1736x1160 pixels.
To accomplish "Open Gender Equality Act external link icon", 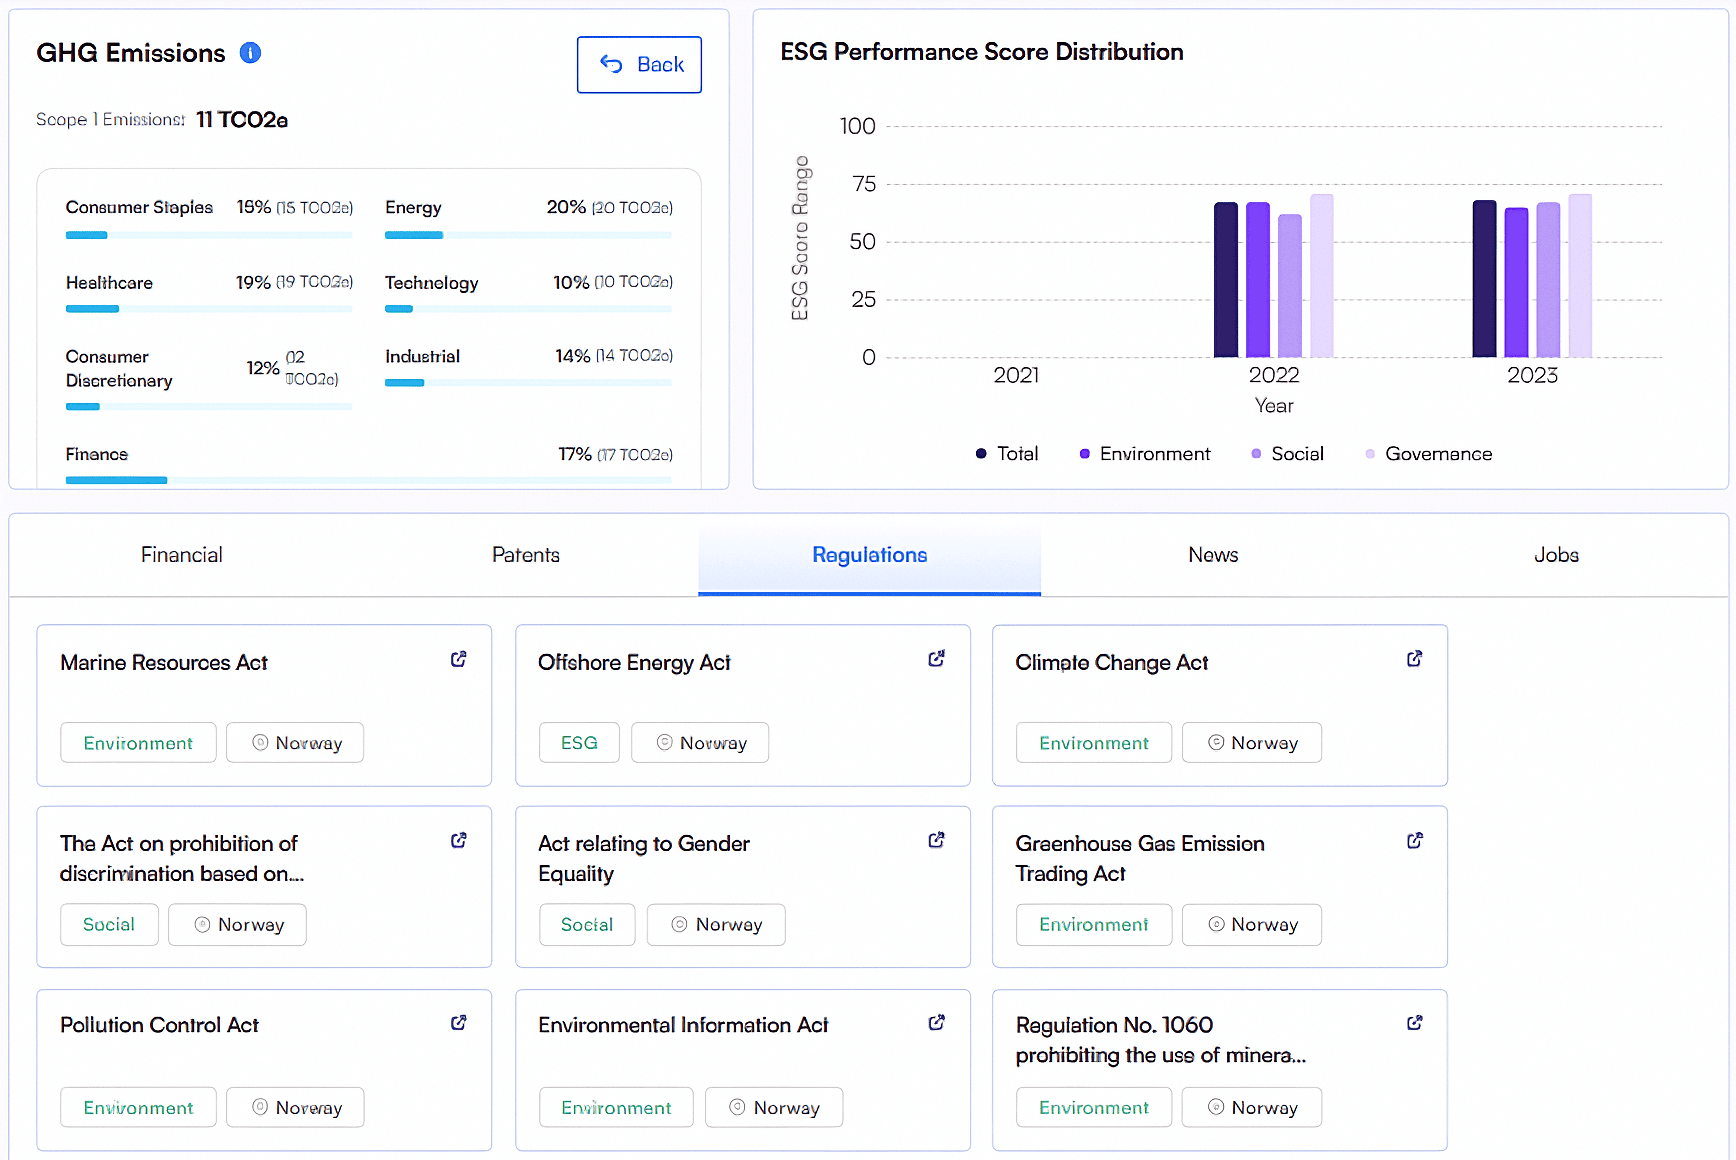I will point(937,840).
